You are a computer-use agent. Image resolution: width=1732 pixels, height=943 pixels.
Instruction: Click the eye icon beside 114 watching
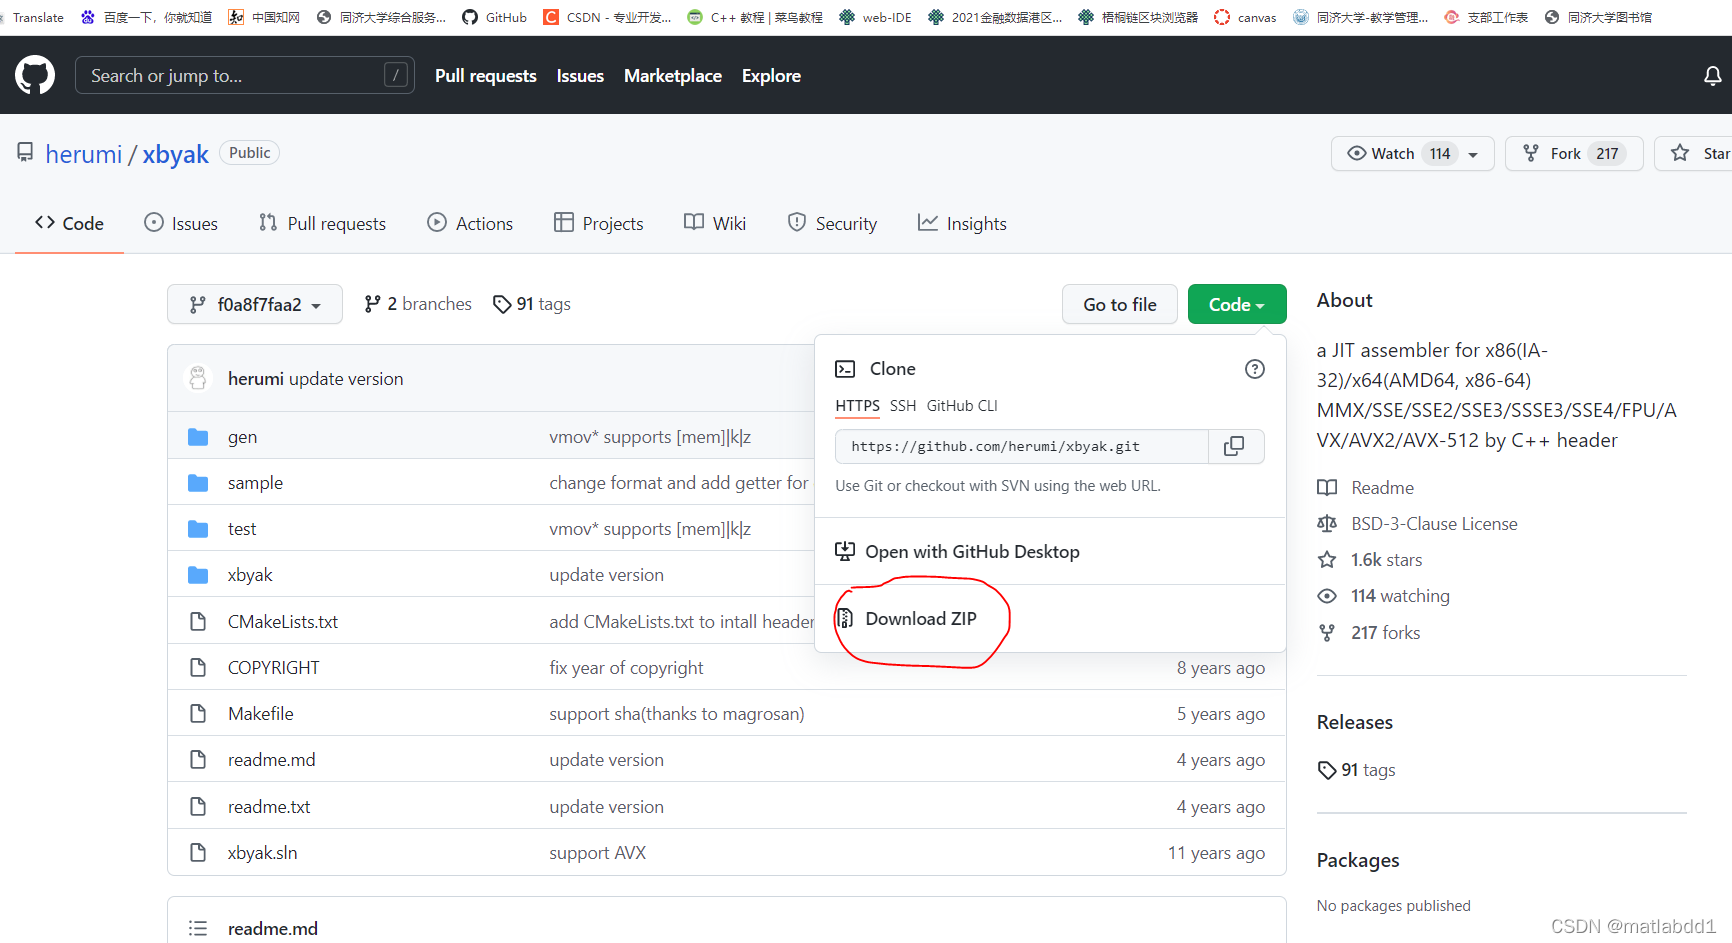(x=1327, y=596)
